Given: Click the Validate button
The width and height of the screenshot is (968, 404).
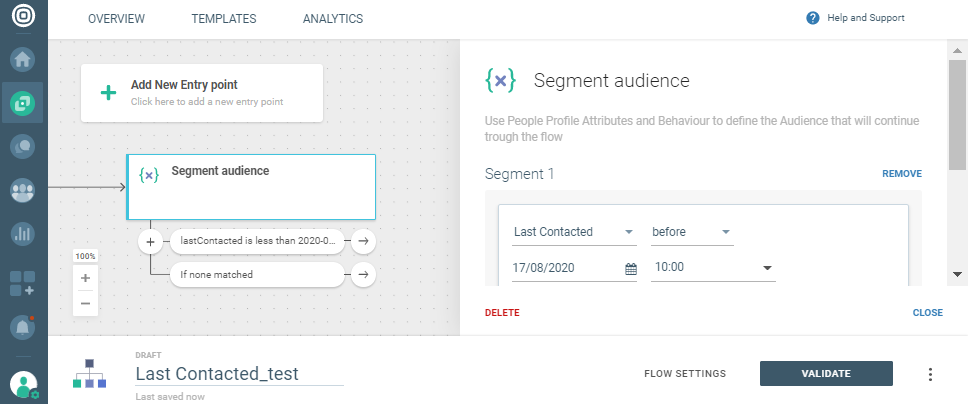Looking at the screenshot, I should pos(826,373).
